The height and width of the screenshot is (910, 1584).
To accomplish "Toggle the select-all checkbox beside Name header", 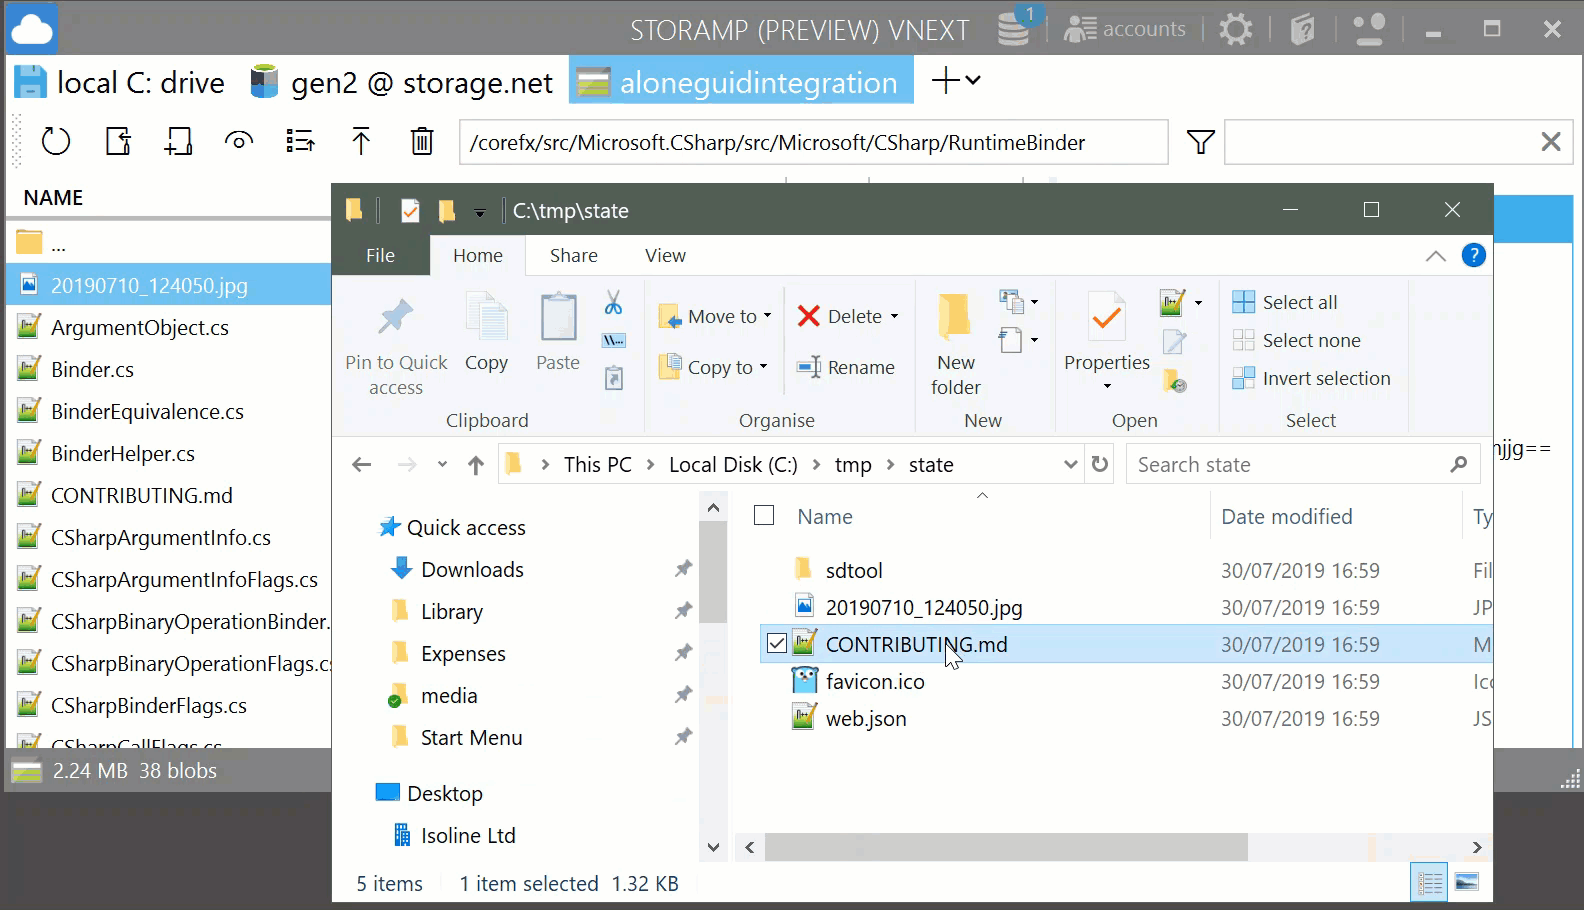I will pyautogui.click(x=764, y=515).
